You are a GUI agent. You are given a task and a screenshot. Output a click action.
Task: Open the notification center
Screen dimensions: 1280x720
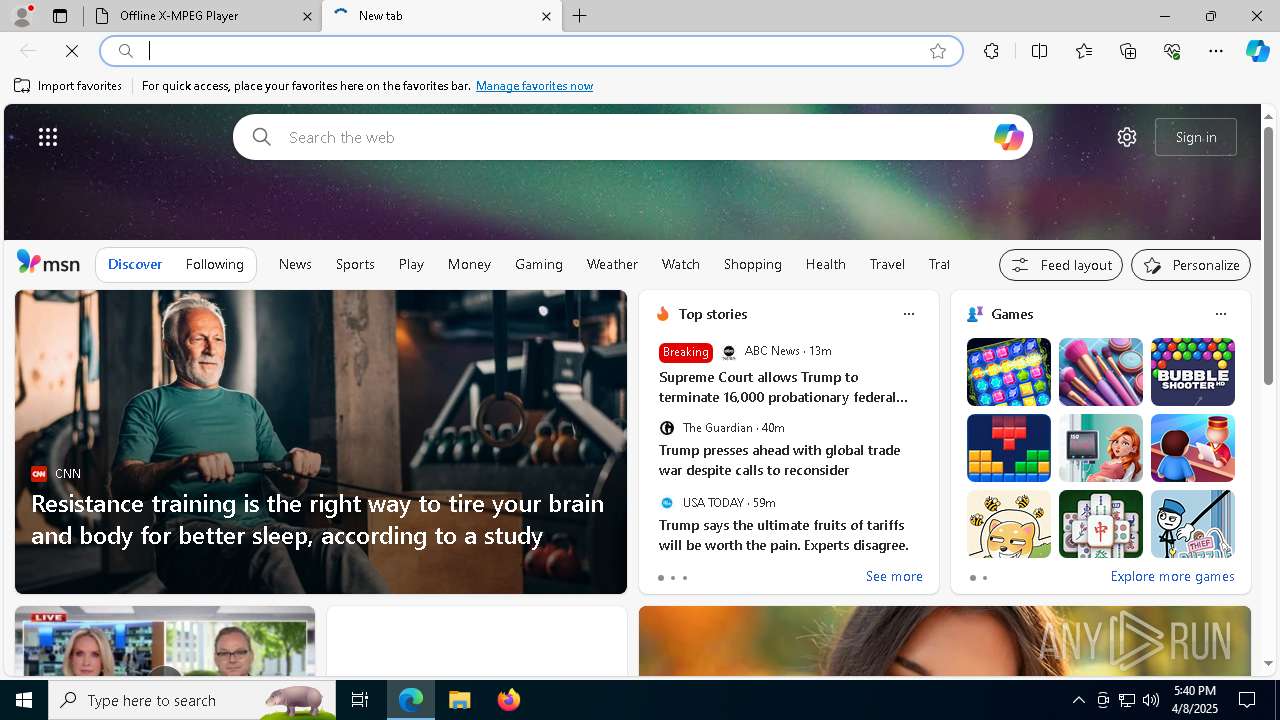click(1247, 700)
